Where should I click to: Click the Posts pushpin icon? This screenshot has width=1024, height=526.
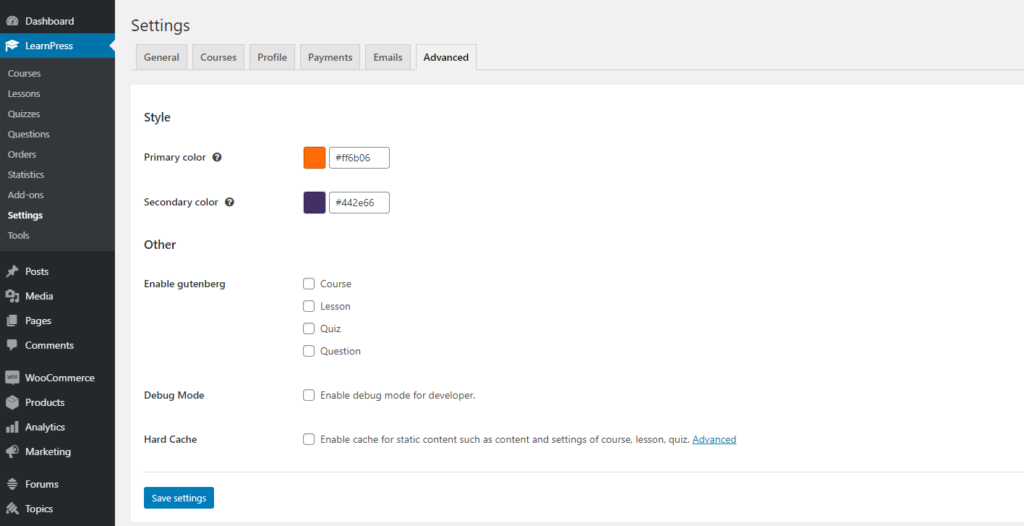(x=12, y=272)
